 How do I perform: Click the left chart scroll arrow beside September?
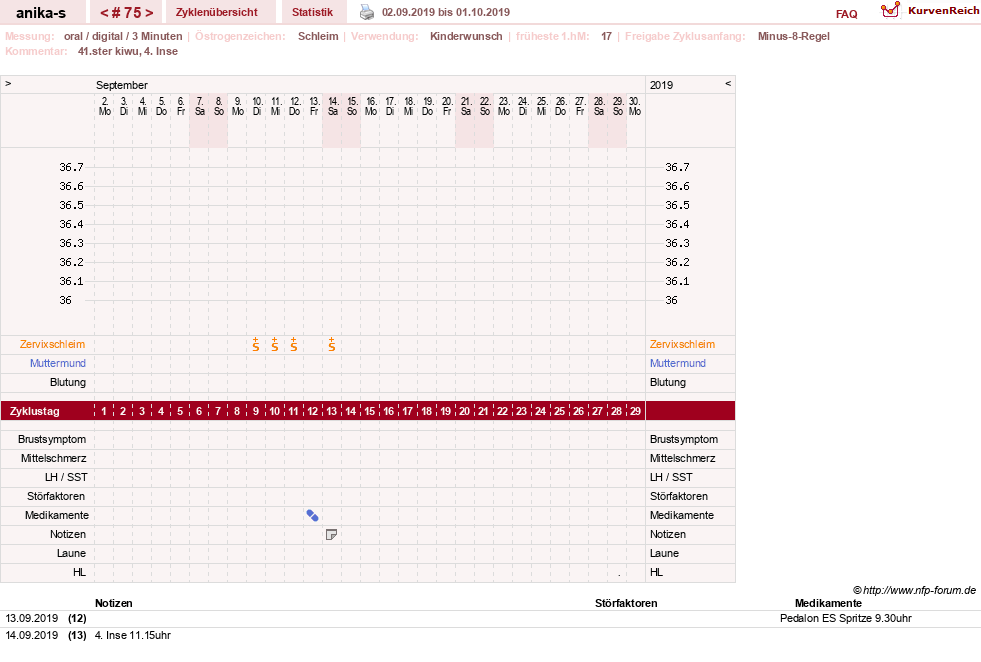click(8, 83)
